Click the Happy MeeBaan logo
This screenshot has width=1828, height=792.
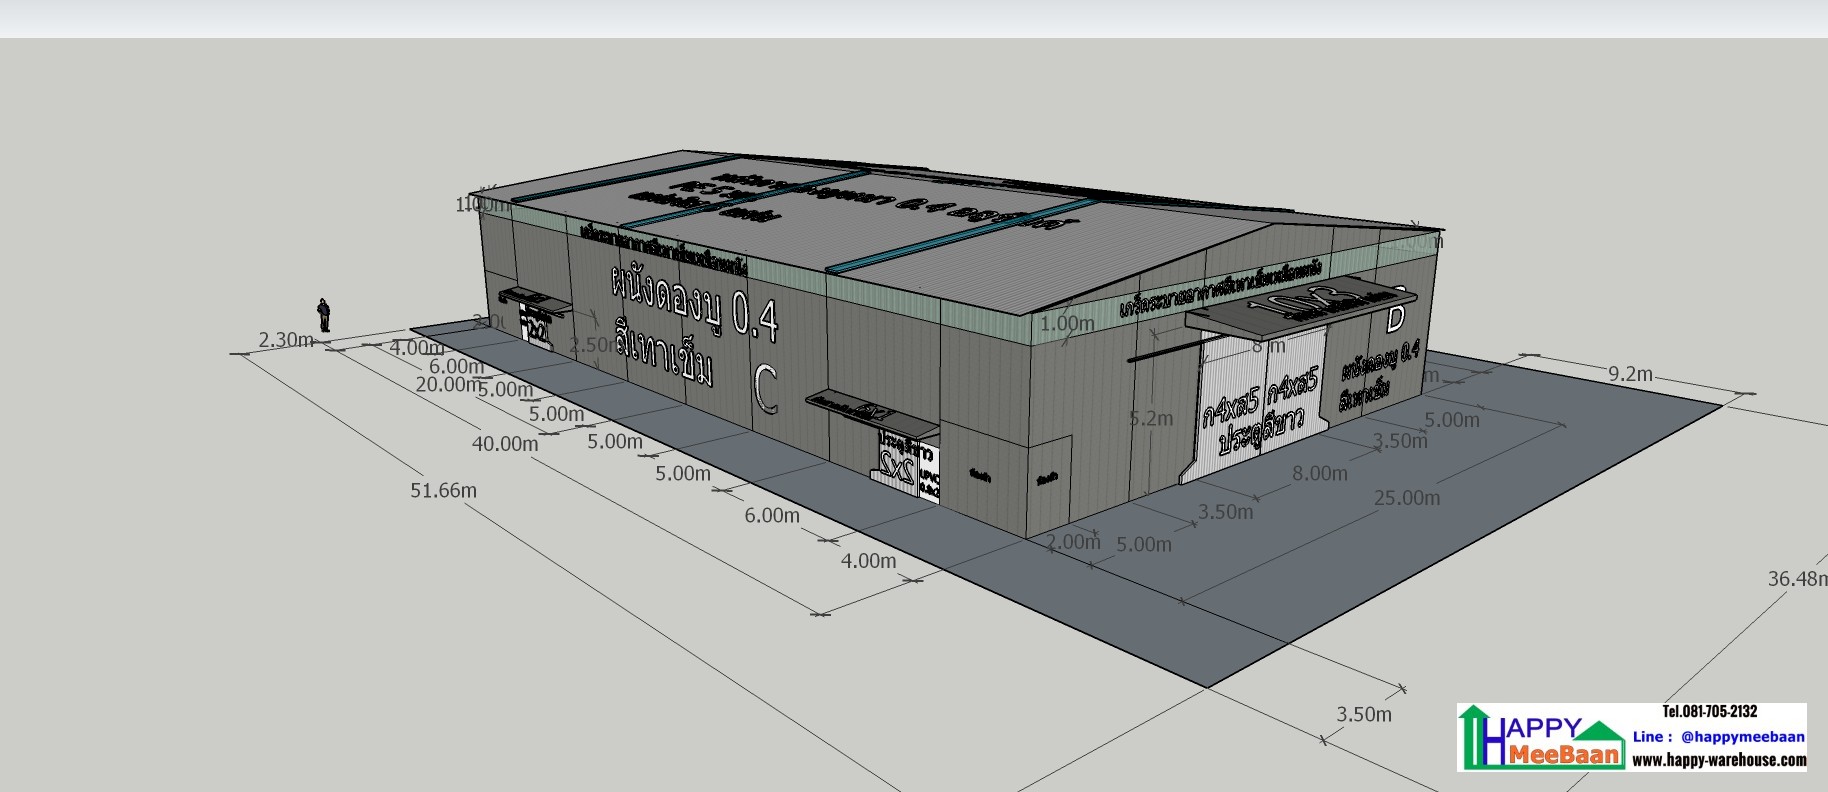click(x=1540, y=738)
